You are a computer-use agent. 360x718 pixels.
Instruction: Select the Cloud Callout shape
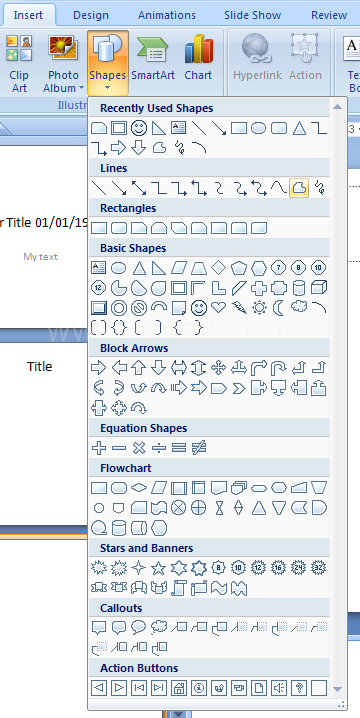158,627
